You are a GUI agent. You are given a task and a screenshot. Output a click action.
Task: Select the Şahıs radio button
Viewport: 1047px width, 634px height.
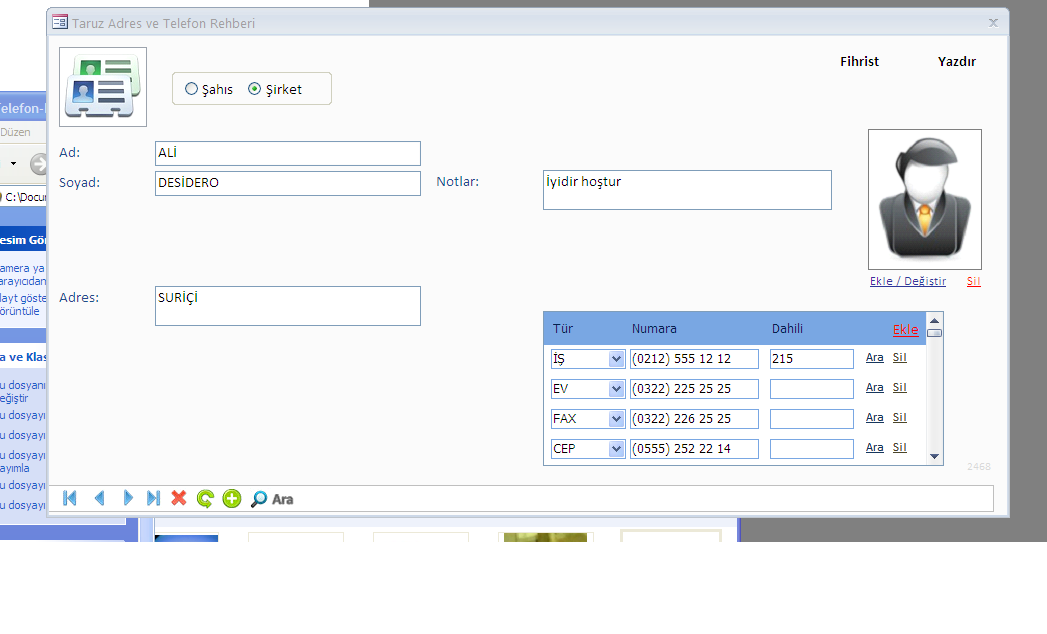[192, 89]
